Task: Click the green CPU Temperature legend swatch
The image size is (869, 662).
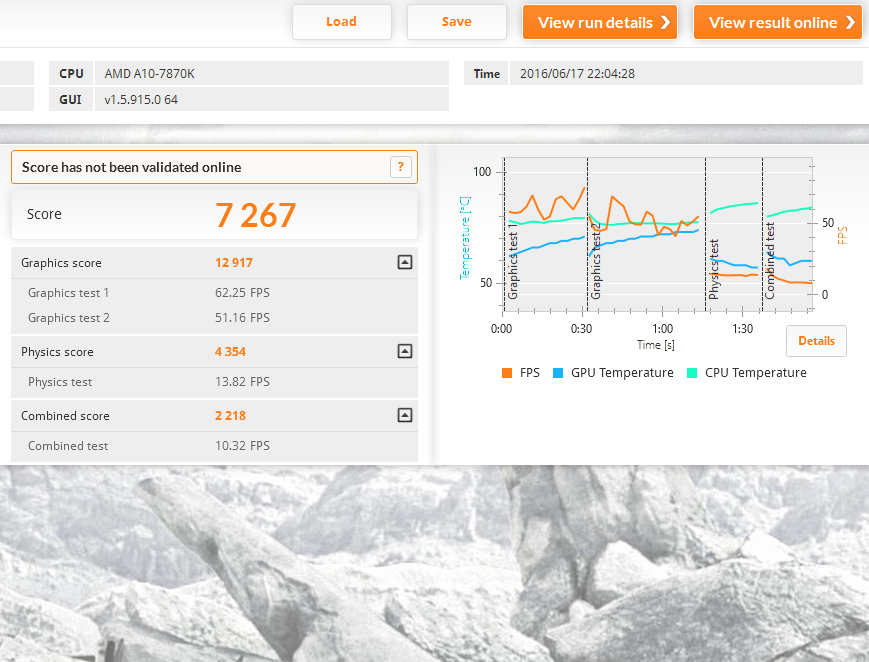Action: pos(692,373)
